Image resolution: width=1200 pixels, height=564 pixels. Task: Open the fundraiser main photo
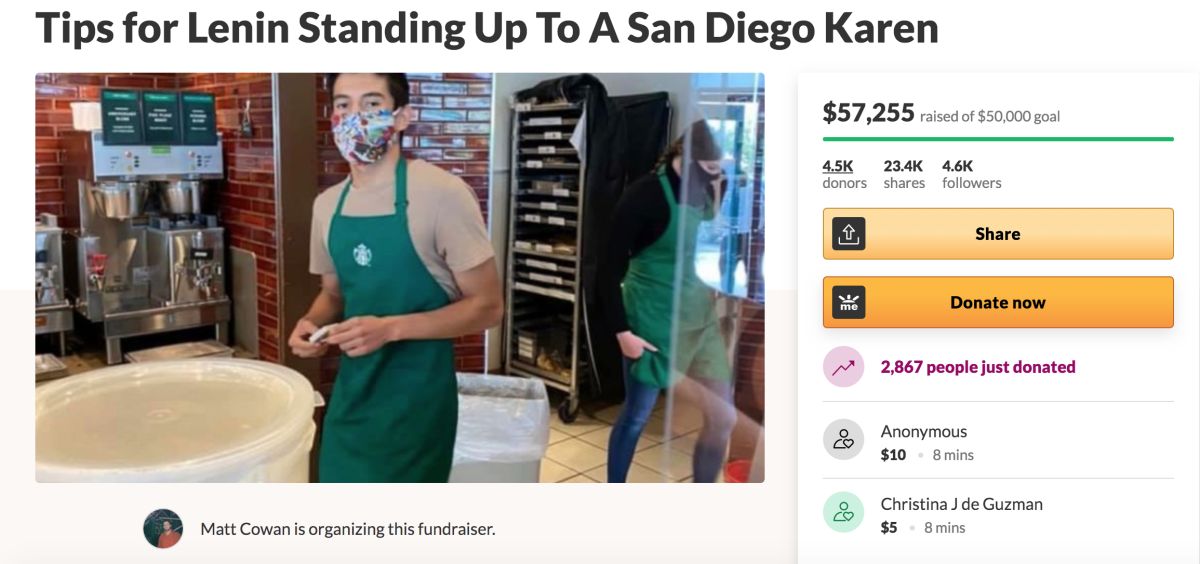coord(400,278)
